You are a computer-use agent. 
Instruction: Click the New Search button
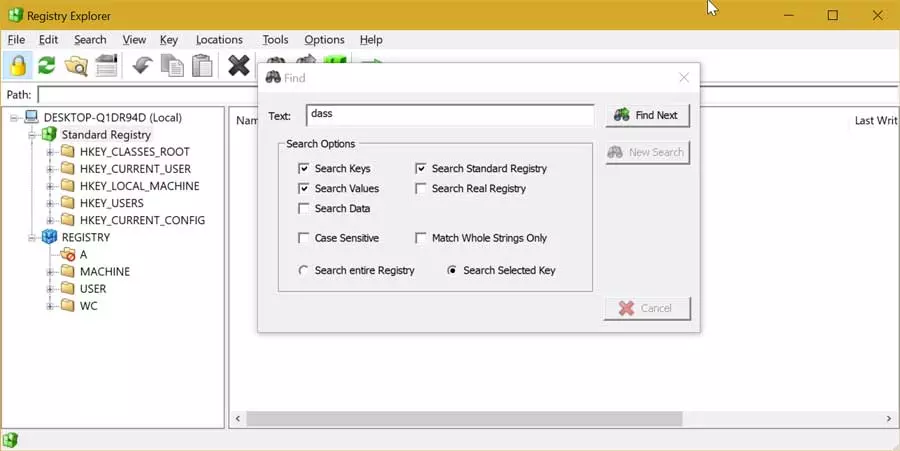tap(647, 153)
